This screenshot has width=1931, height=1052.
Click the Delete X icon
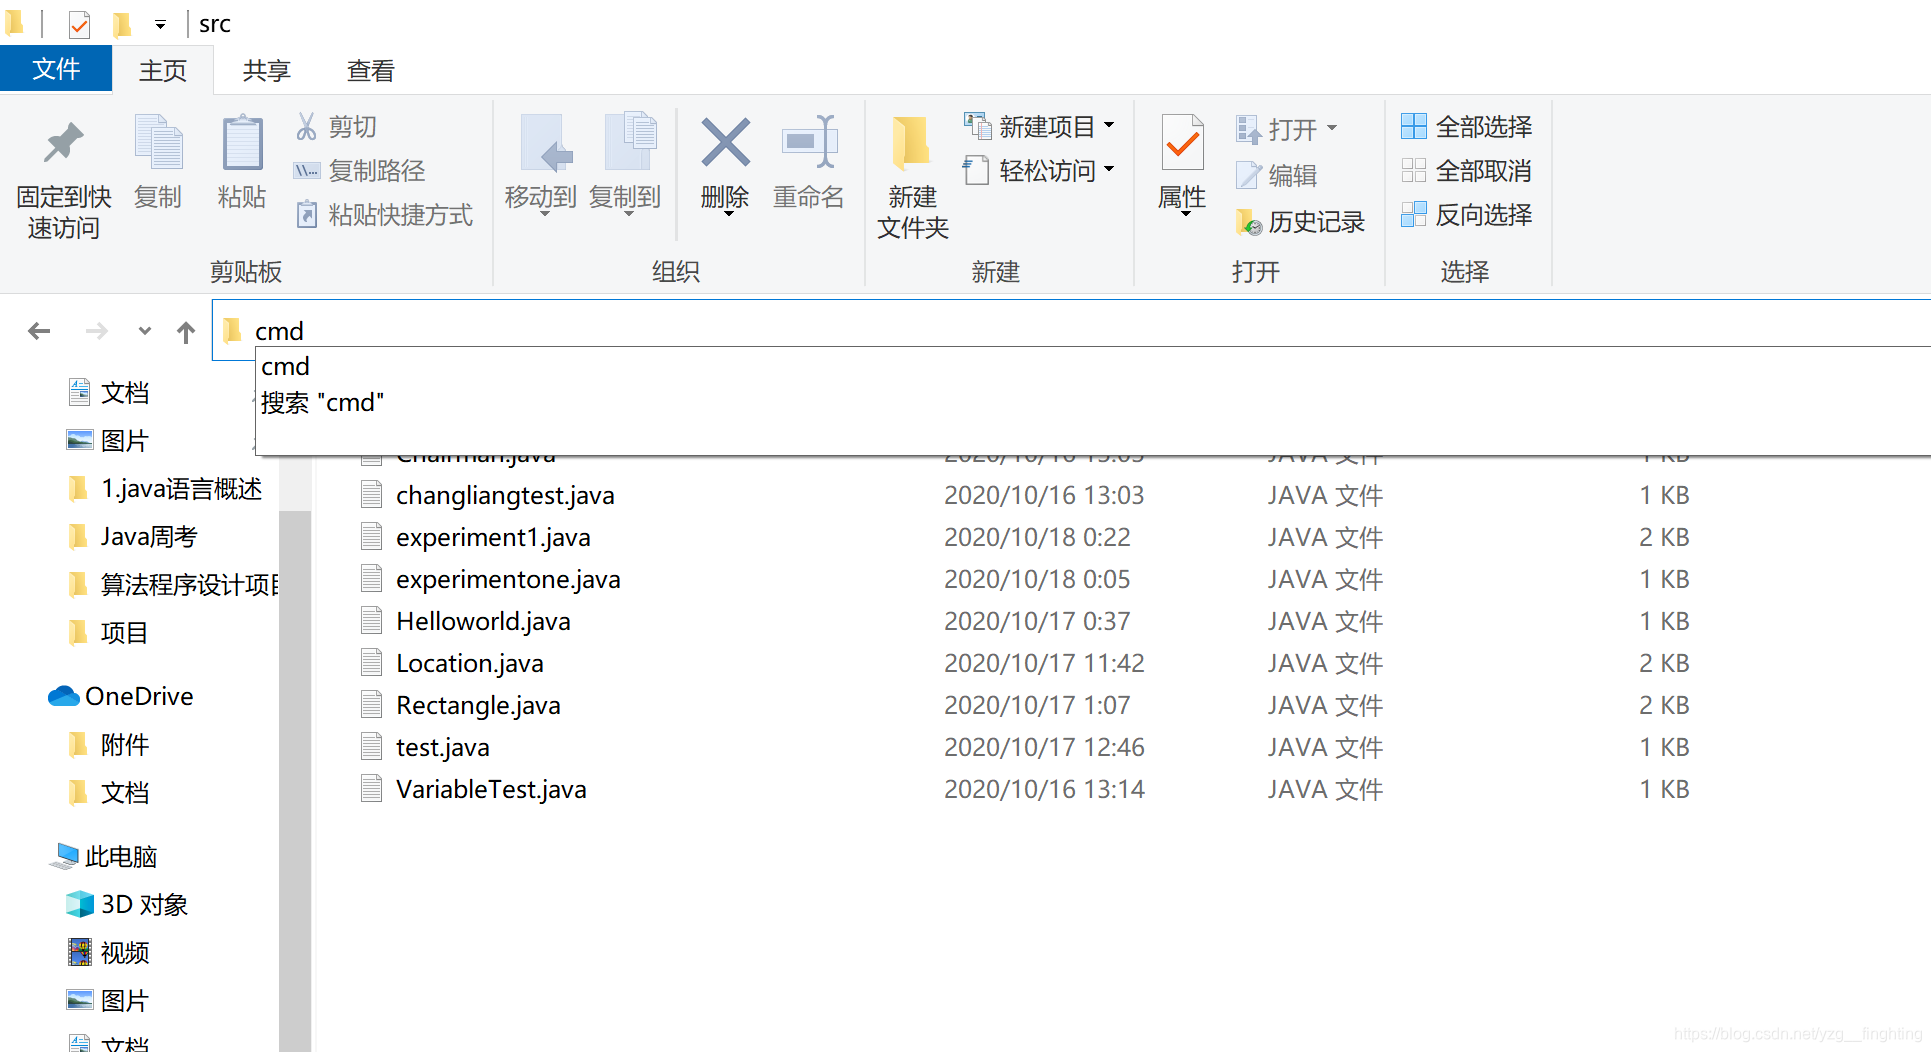726,142
